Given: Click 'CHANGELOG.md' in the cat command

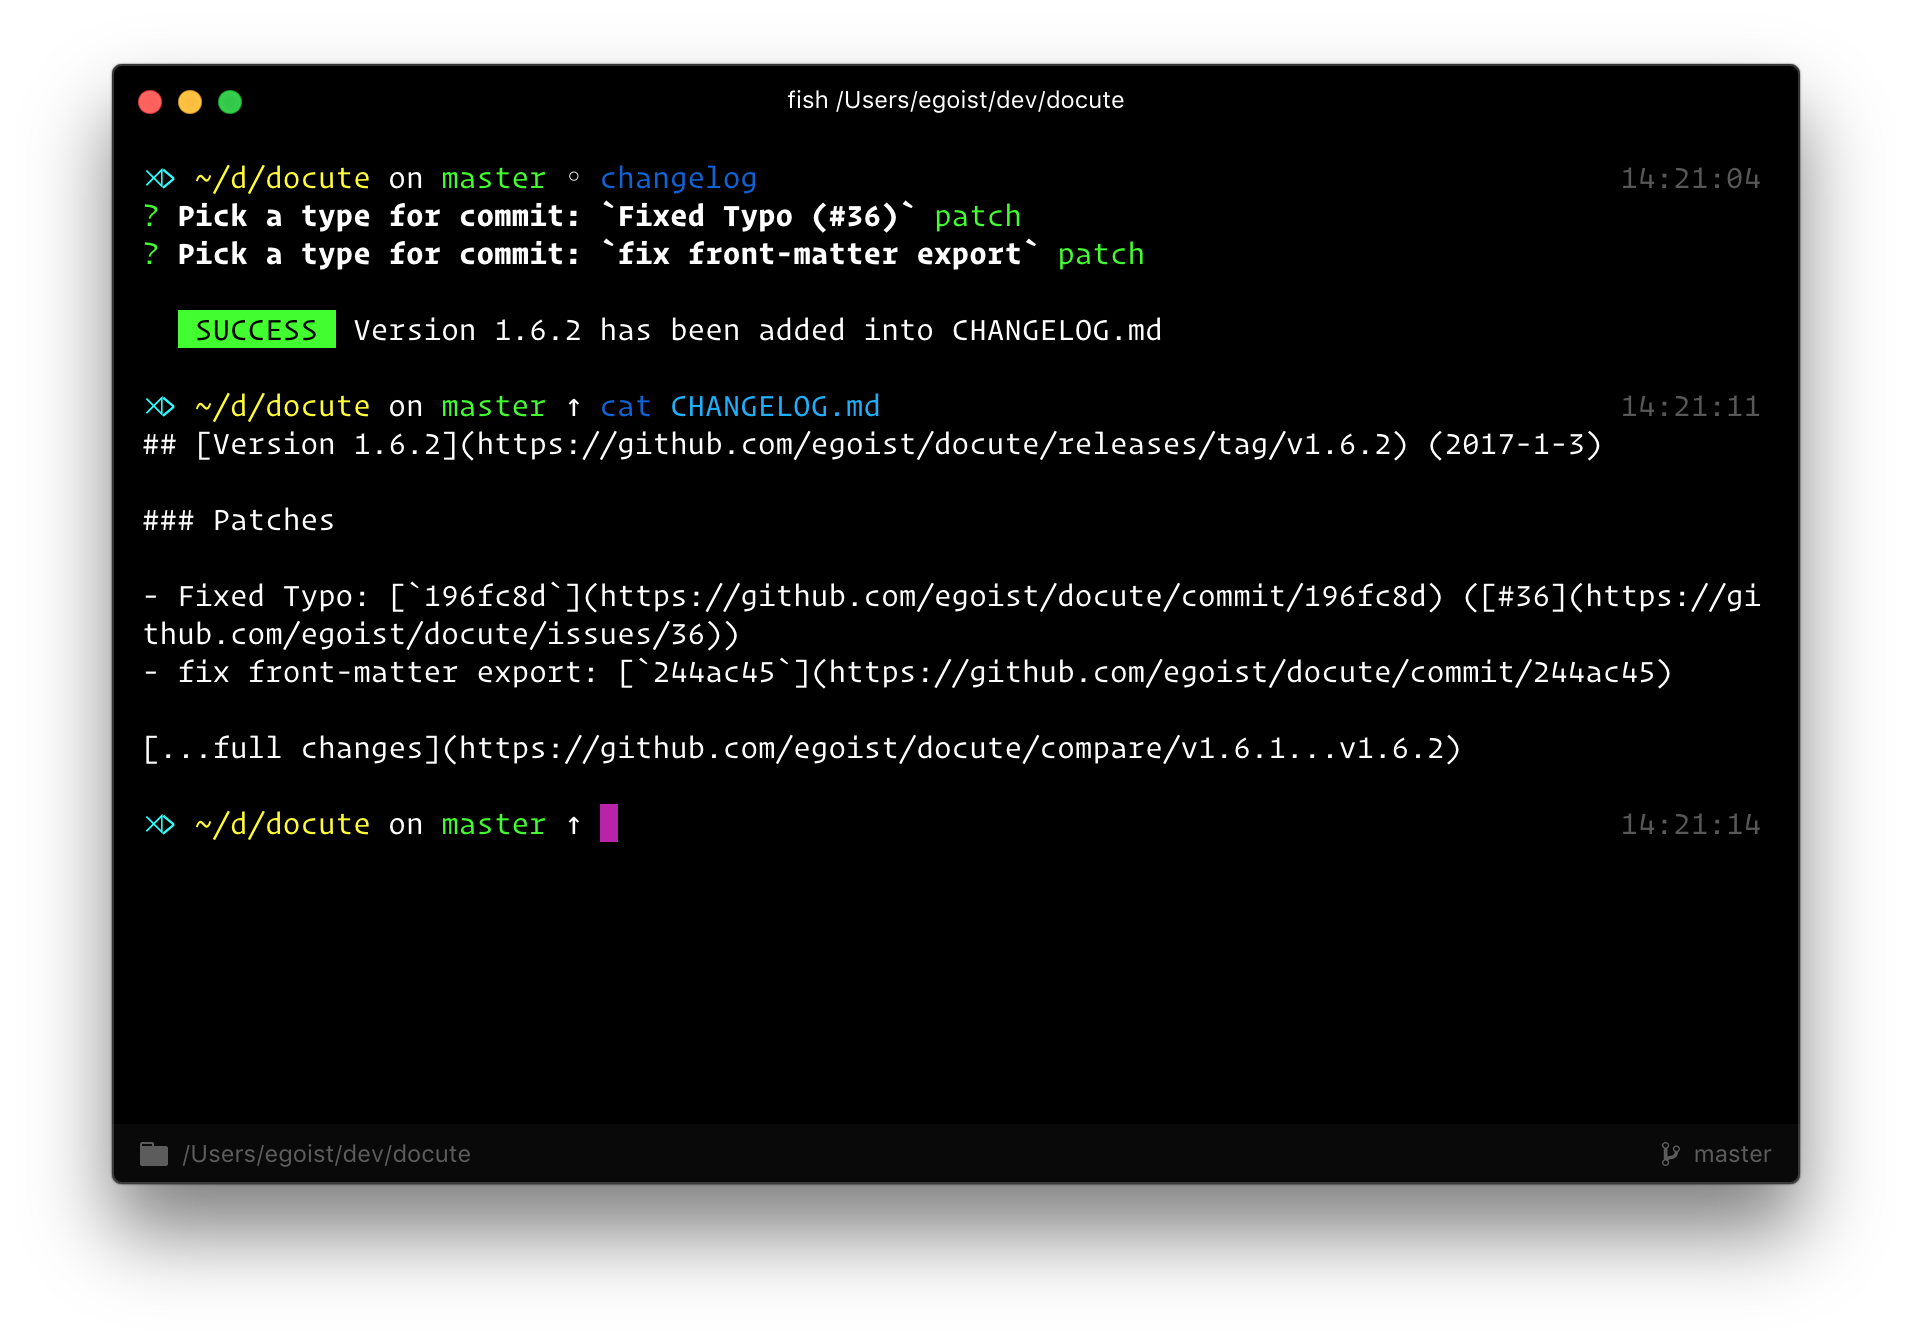Looking at the screenshot, I should pyautogui.click(x=775, y=406).
